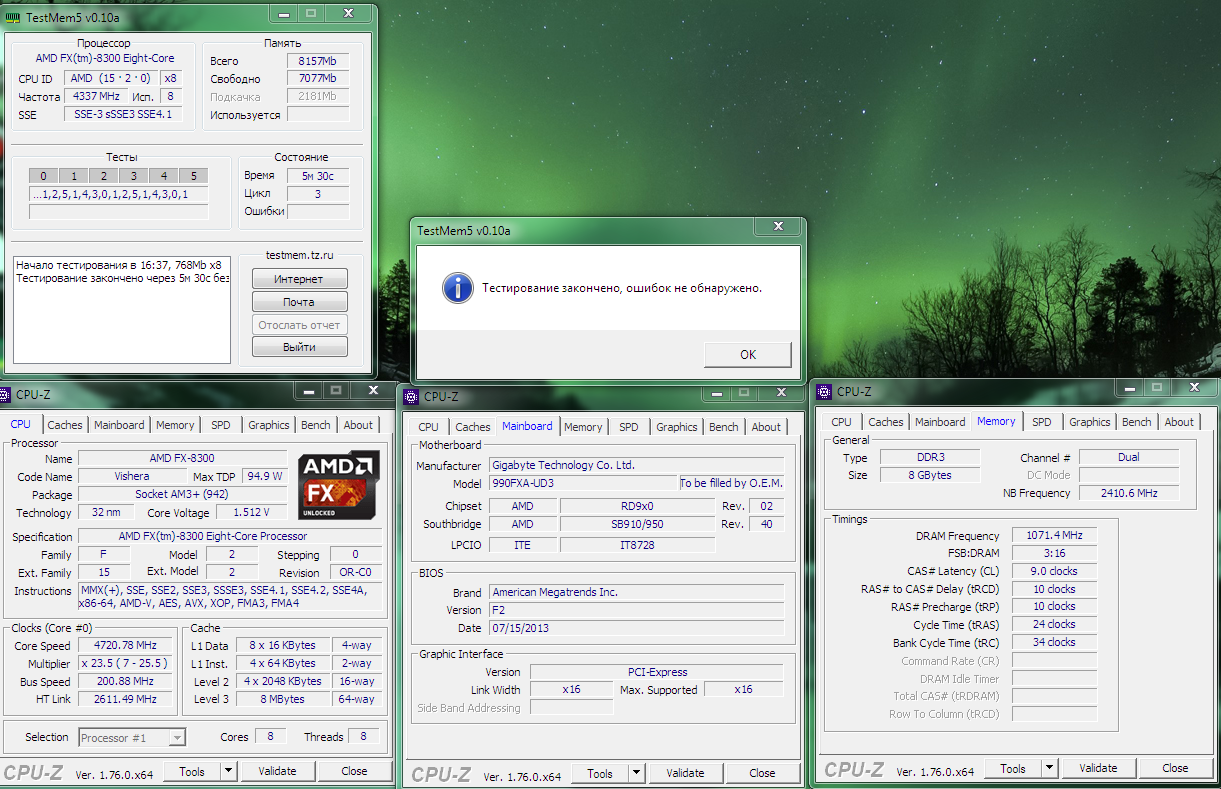Screen dimensions: 1221x789
Task: Switch to Caches tab in left CPU-Z window
Action: (x=65, y=425)
